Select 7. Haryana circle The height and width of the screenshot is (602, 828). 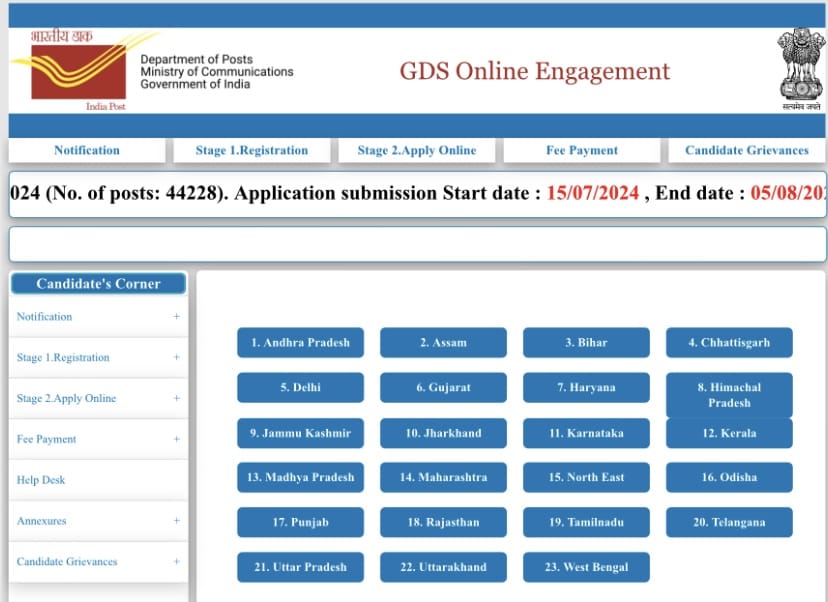pos(586,388)
